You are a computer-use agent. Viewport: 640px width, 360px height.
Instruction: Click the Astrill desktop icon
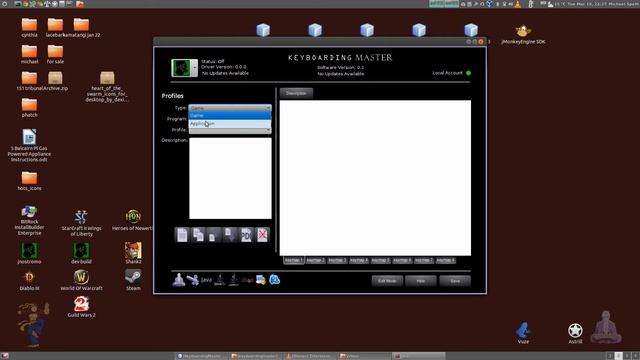[575, 333]
